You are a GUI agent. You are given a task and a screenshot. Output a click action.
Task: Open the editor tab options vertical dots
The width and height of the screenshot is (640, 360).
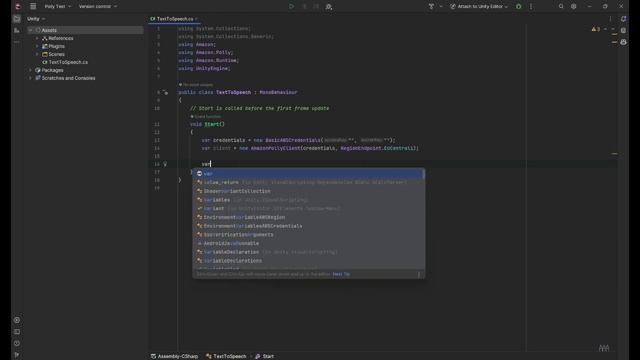point(610,19)
